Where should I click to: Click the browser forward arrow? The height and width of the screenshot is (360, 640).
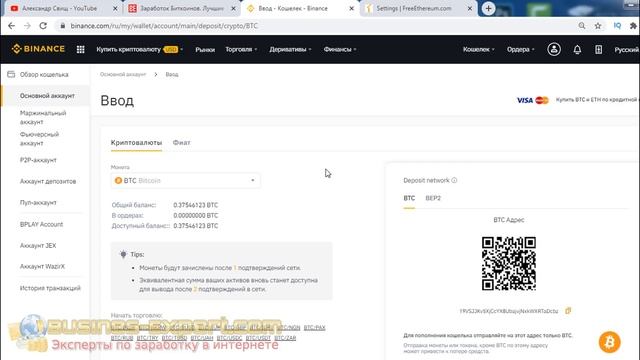tap(27, 26)
